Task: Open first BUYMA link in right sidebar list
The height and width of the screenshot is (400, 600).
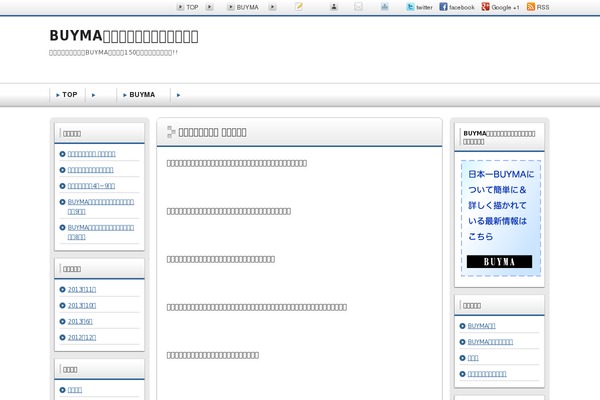Action: [481, 326]
